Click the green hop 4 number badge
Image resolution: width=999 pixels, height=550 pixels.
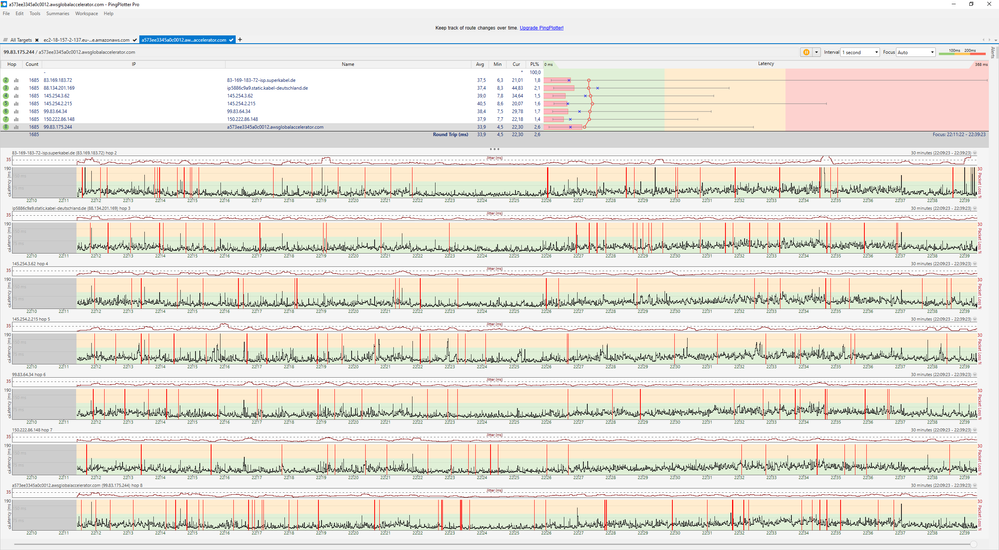click(x=6, y=96)
